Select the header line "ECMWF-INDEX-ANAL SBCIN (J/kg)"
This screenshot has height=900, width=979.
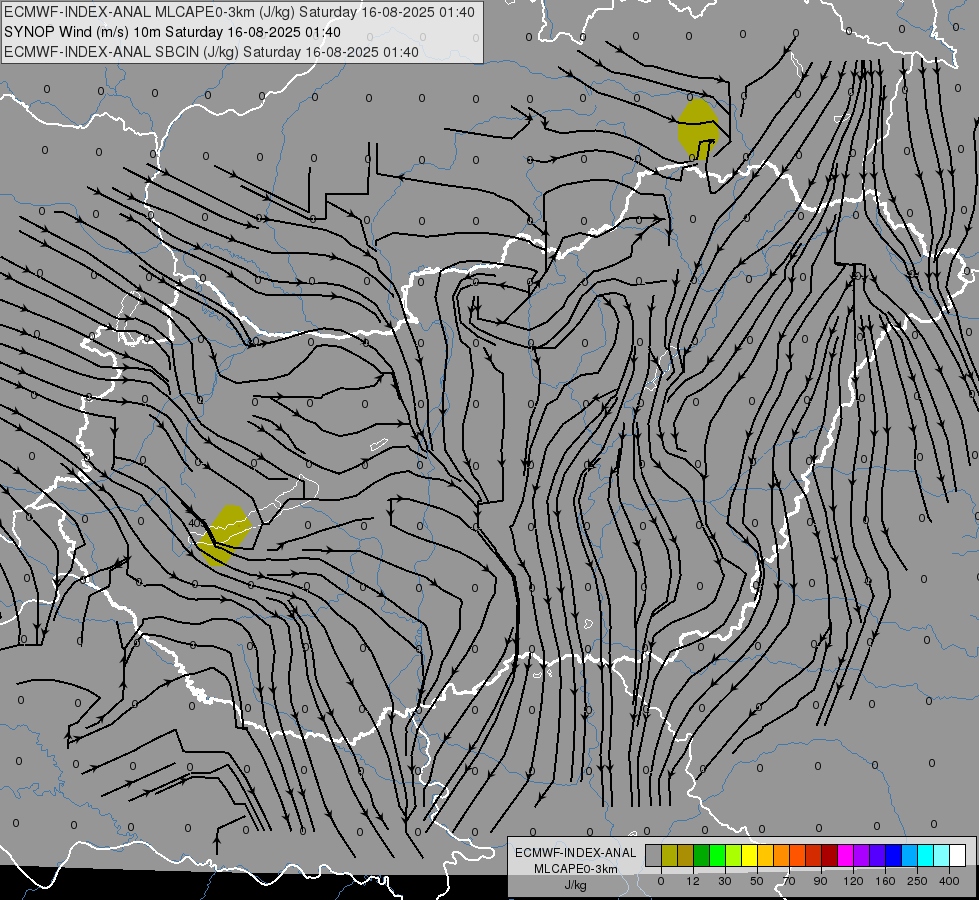coord(211,52)
